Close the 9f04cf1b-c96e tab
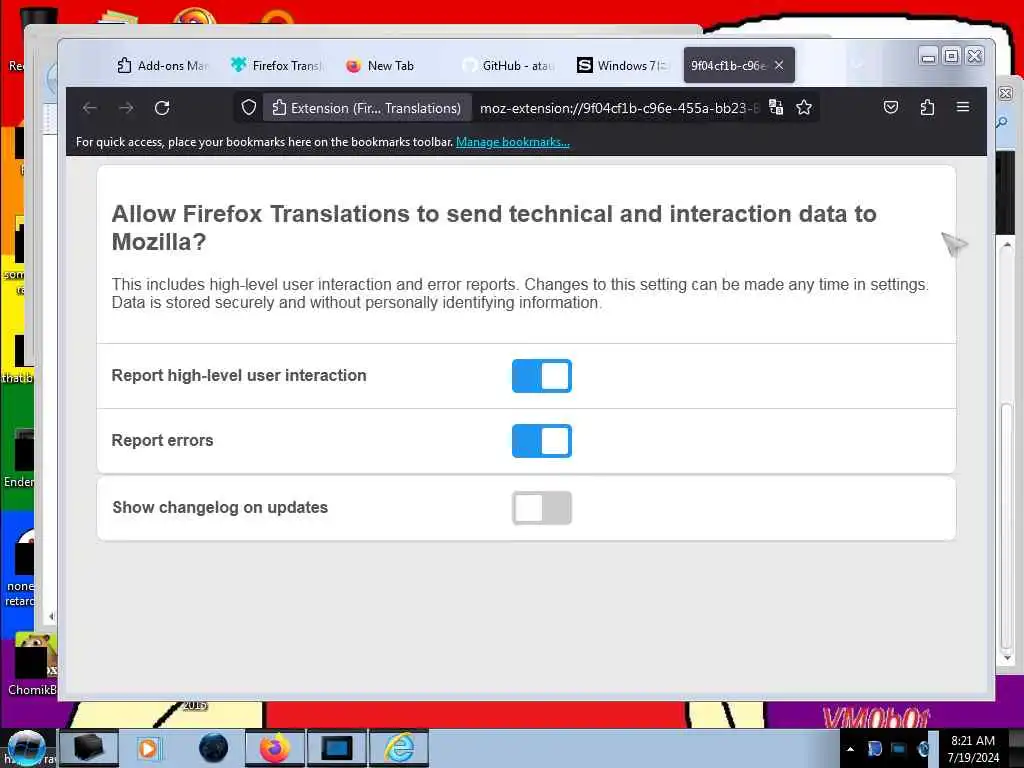Screen dimensions: 1024x768 tap(779, 65)
